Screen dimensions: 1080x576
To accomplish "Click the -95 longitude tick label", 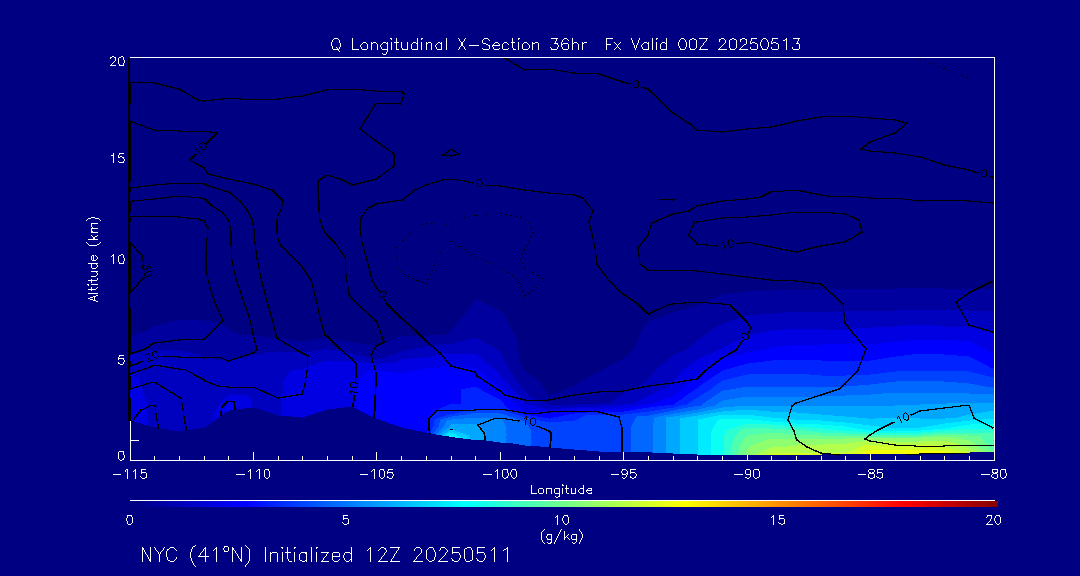I will [x=623, y=475].
